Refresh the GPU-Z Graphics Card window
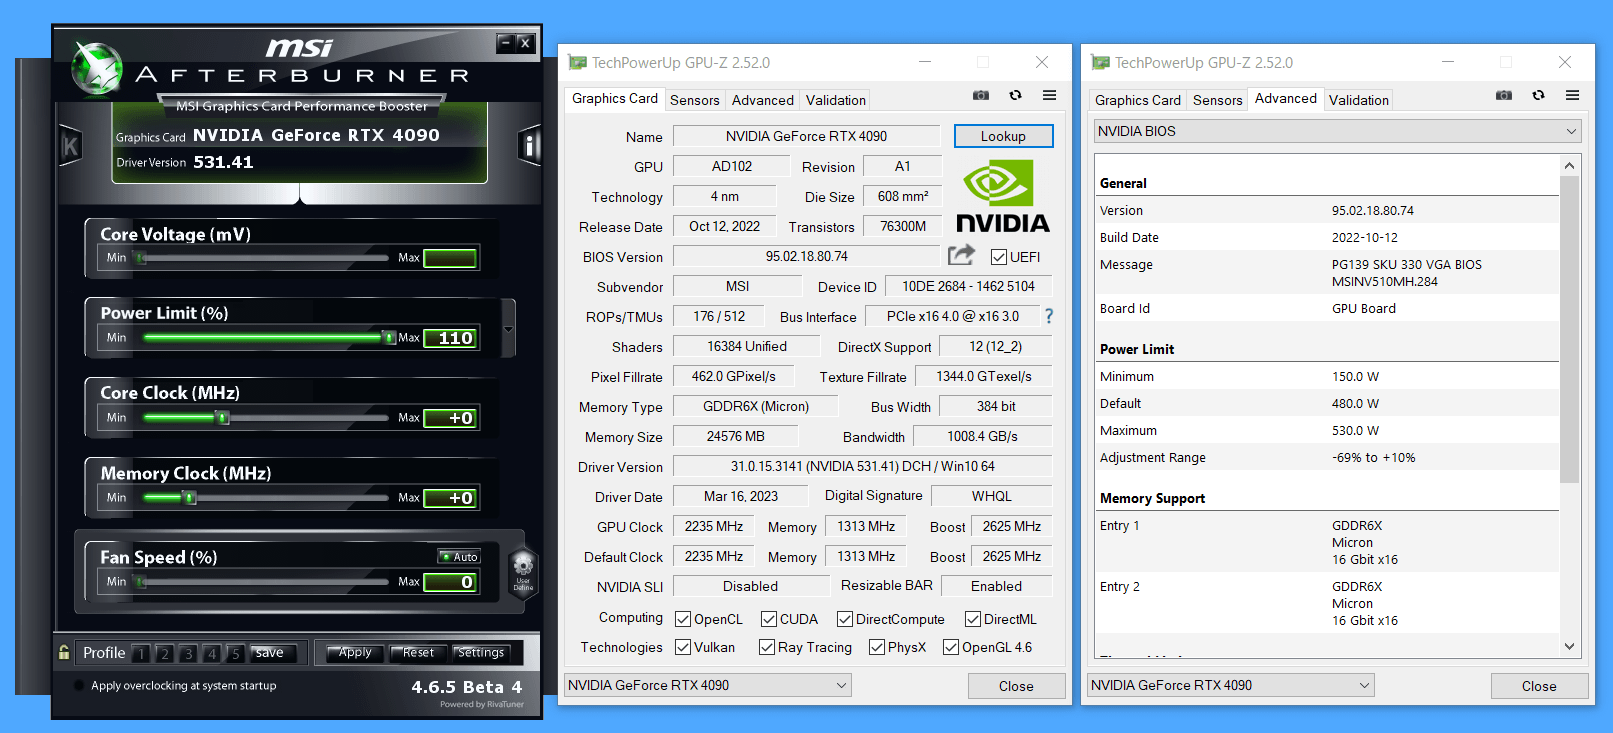This screenshot has height=733, width=1613. tap(1015, 95)
